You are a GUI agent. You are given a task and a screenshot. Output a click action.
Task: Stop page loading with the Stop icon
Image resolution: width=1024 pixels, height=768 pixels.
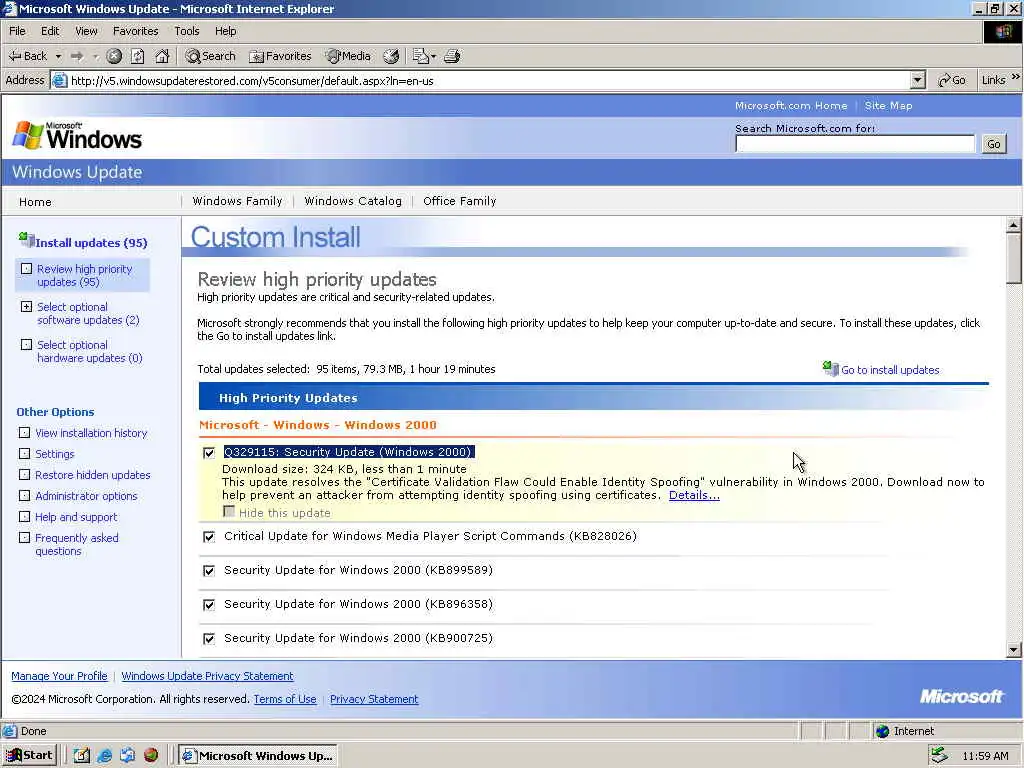[114, 56]
